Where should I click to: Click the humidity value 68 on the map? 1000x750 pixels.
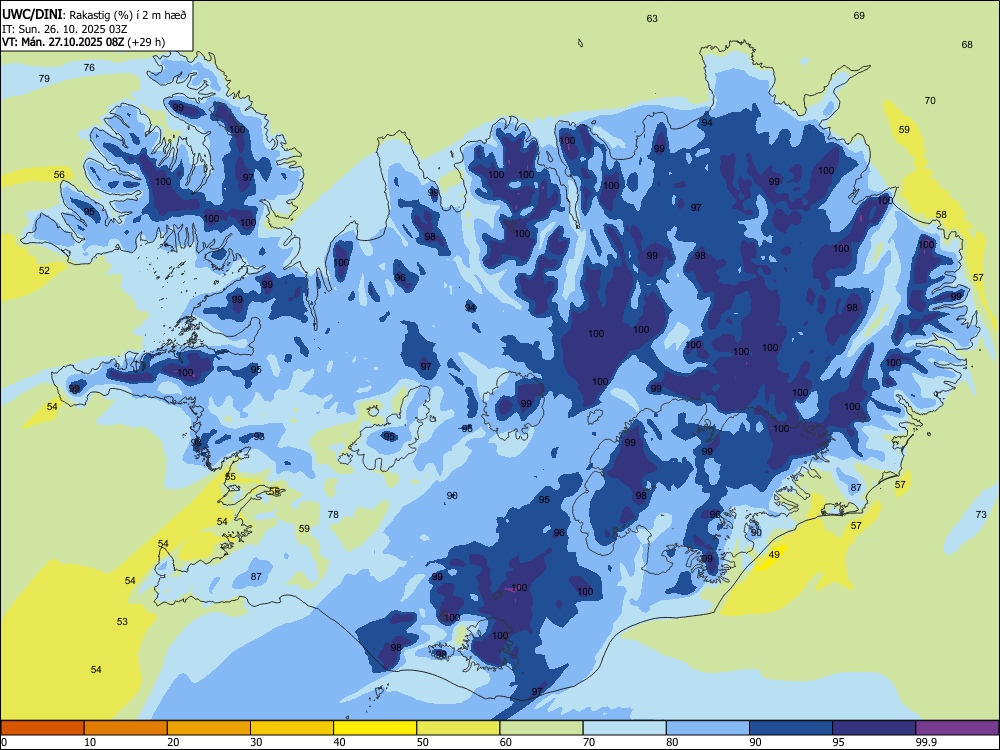pos(967,45)
